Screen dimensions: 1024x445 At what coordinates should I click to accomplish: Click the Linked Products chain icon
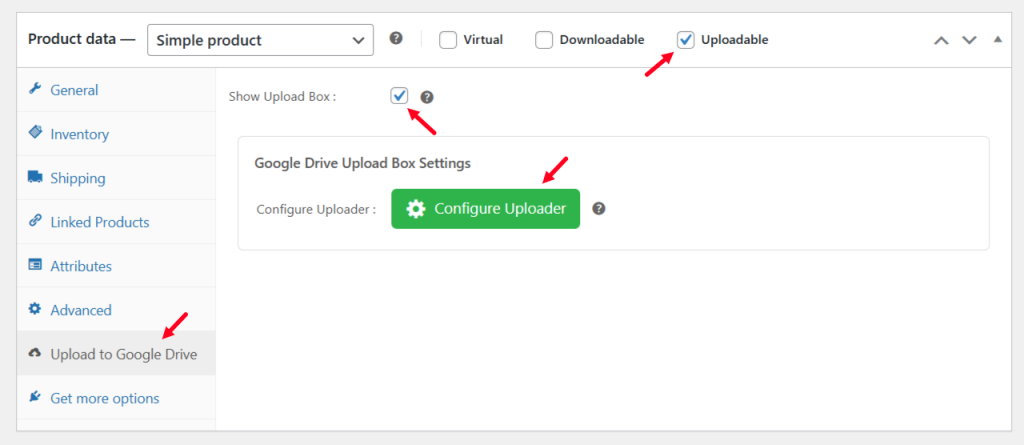coord(35,221)
